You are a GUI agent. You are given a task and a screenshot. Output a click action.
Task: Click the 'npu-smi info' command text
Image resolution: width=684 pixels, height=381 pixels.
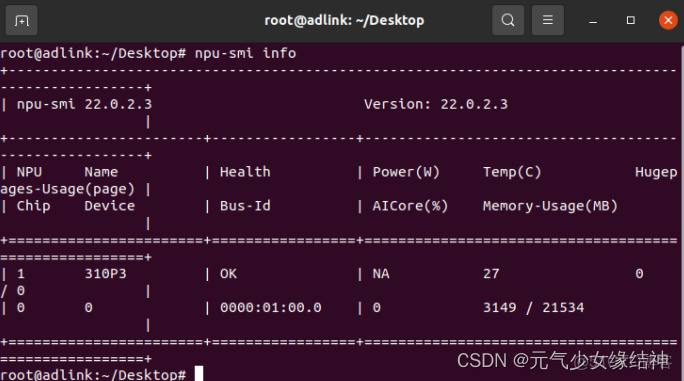tap(245, 53)
